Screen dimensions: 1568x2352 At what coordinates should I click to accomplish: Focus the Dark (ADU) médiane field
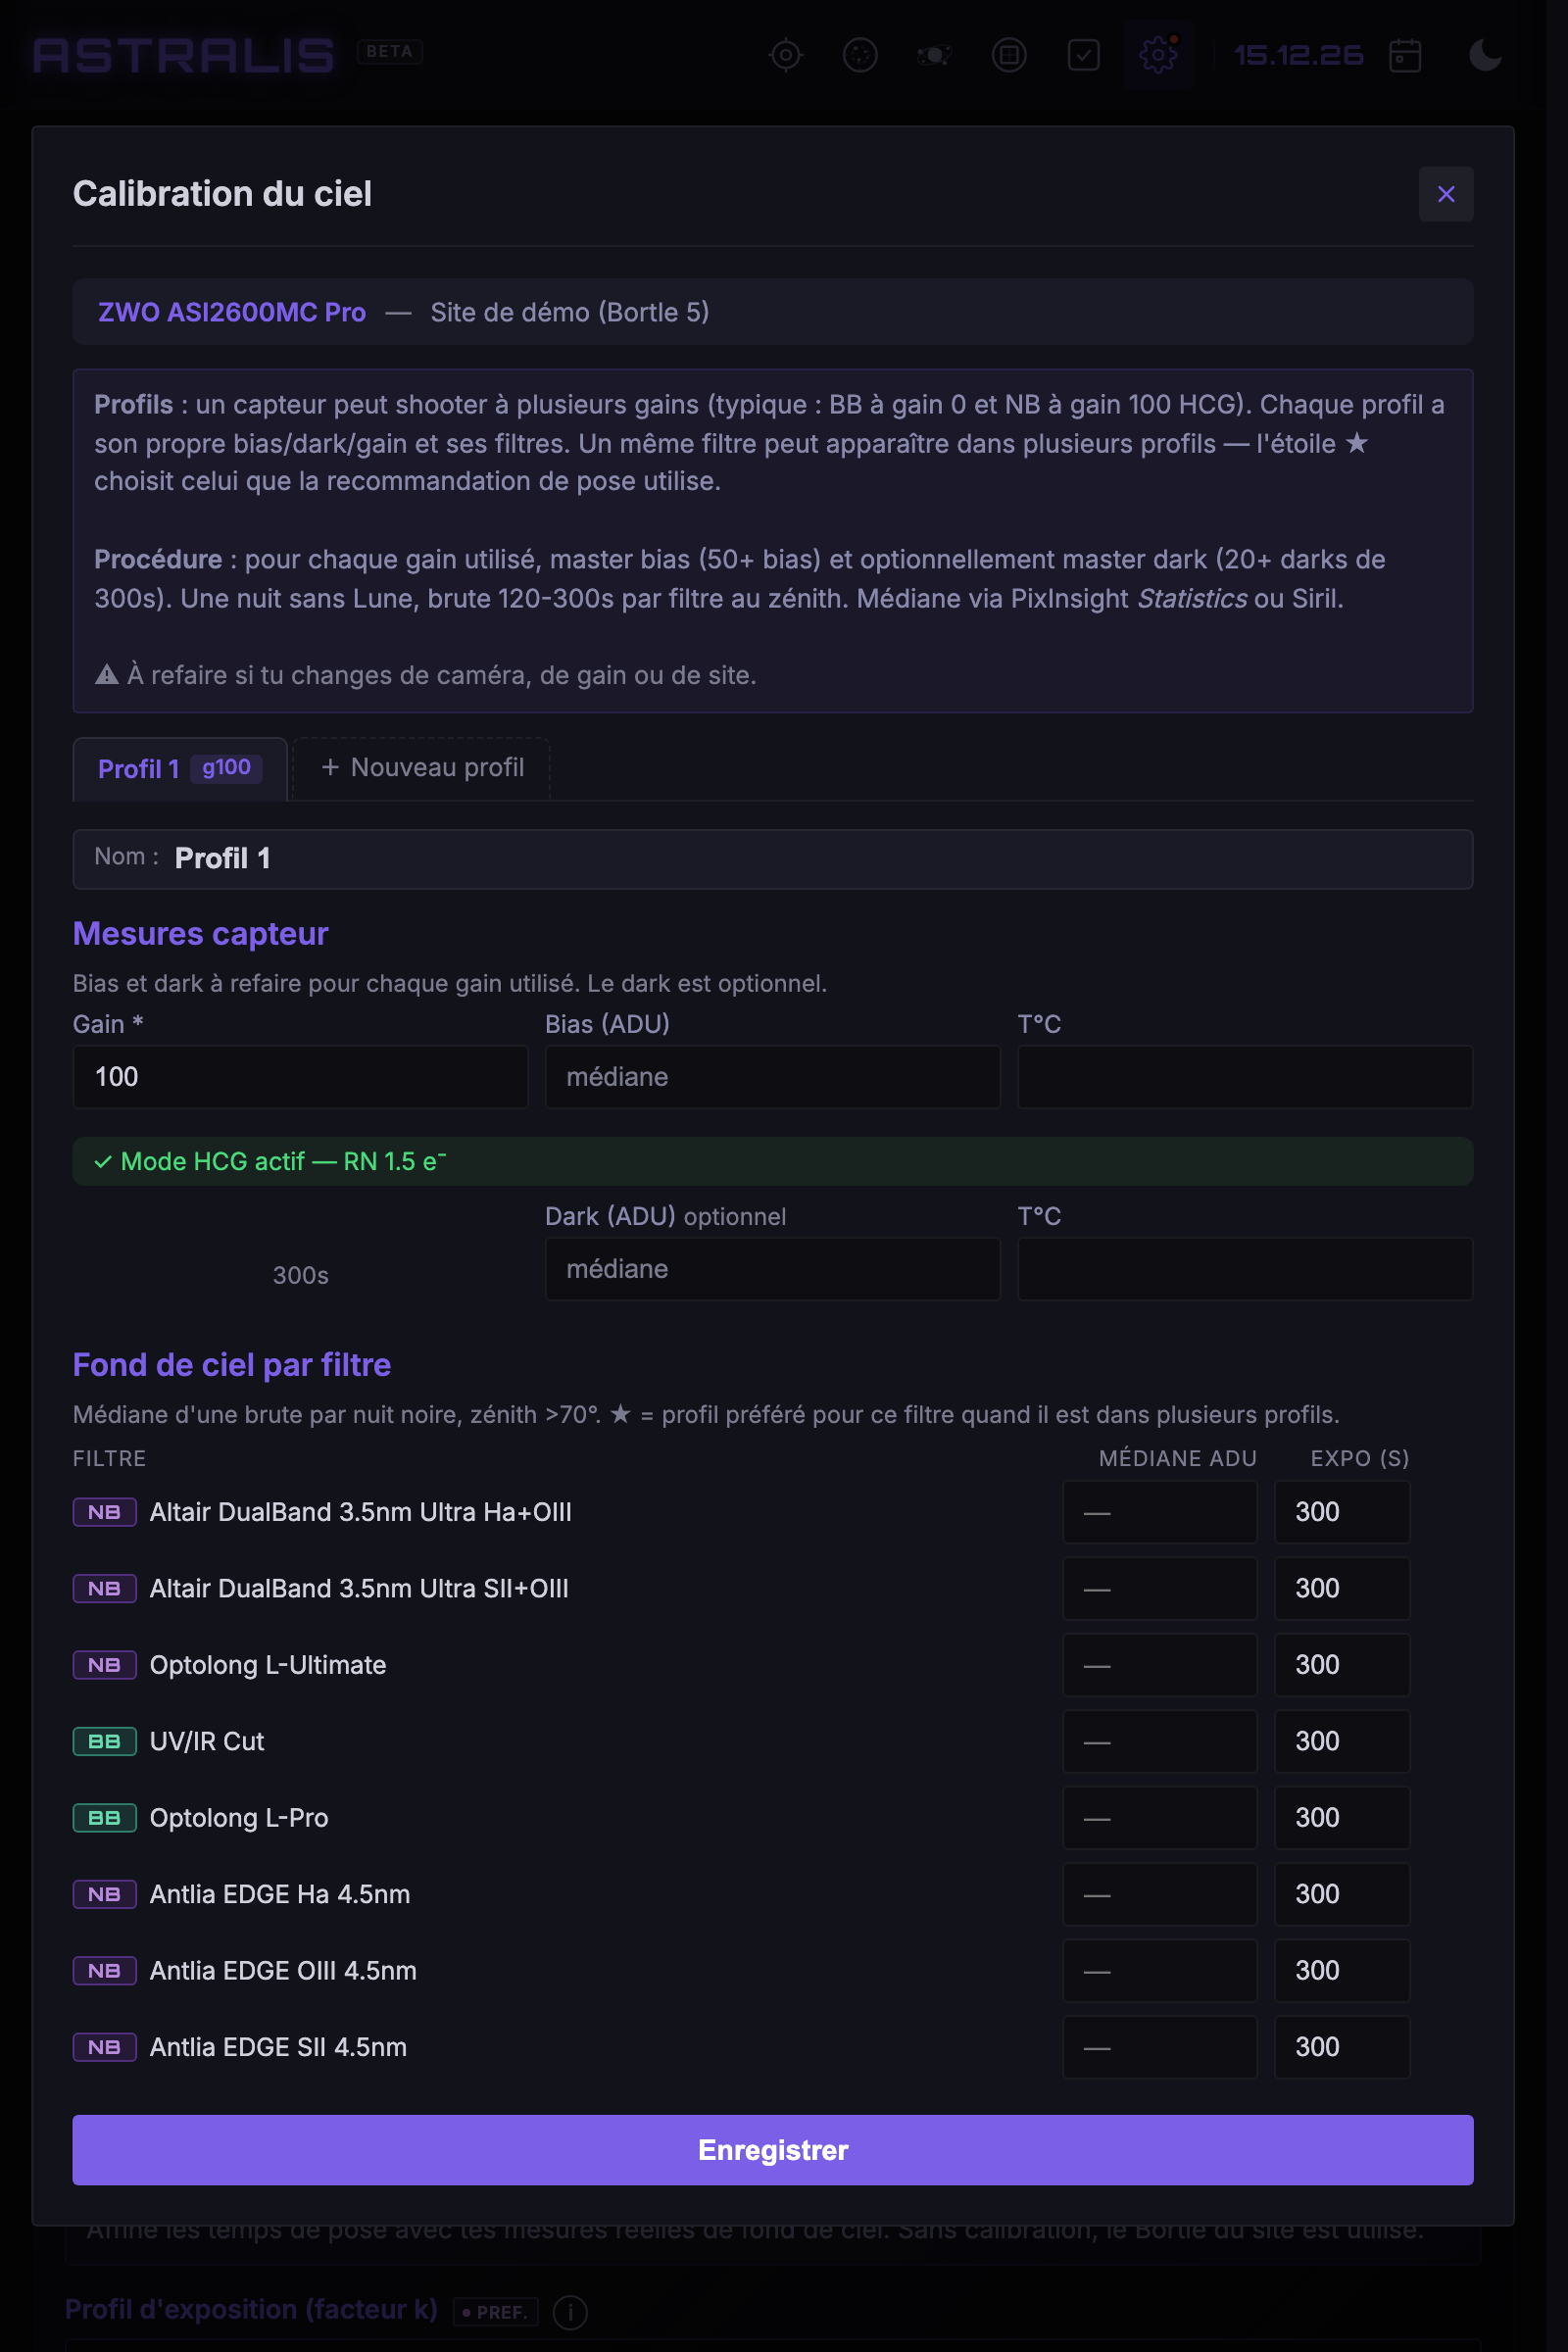pyautogui.click(x=772, y=1269)
